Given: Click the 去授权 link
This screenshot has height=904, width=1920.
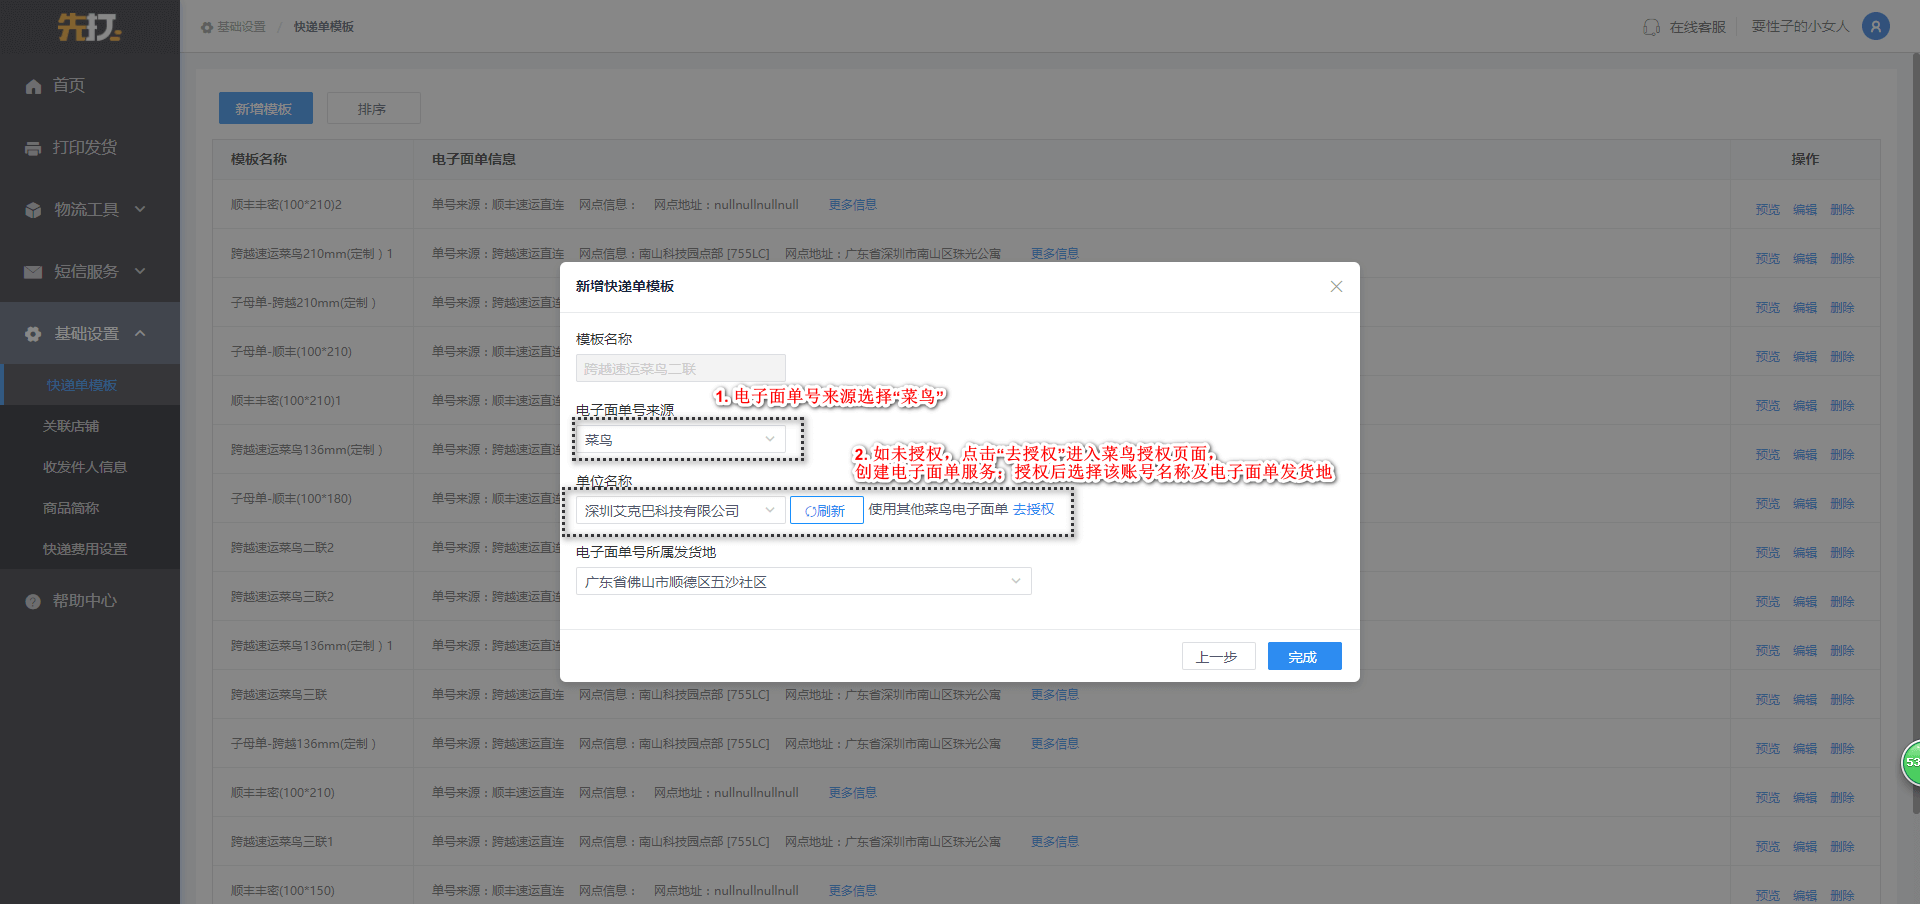Looking at the screenshot, I should pyautogui.click(x=1033, y=510).
